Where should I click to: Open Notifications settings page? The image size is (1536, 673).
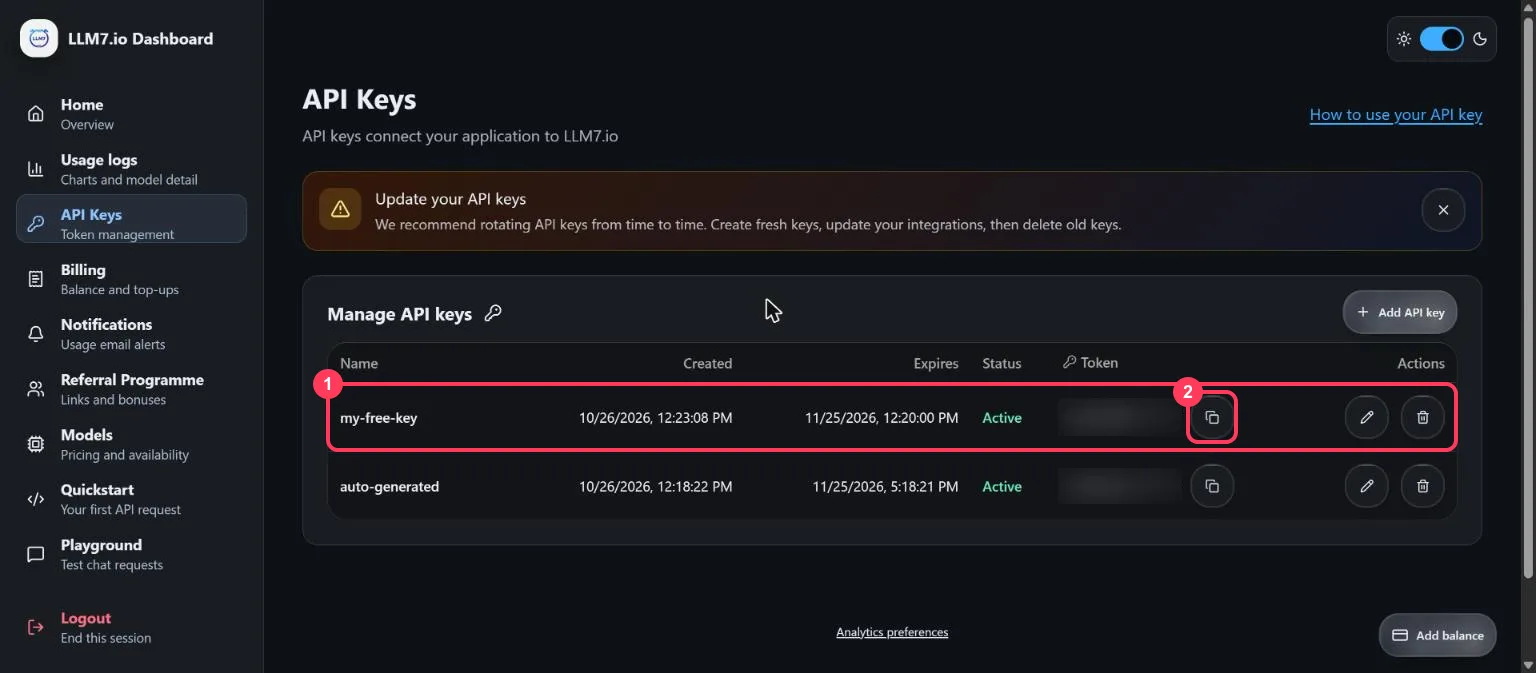point(131,334)
